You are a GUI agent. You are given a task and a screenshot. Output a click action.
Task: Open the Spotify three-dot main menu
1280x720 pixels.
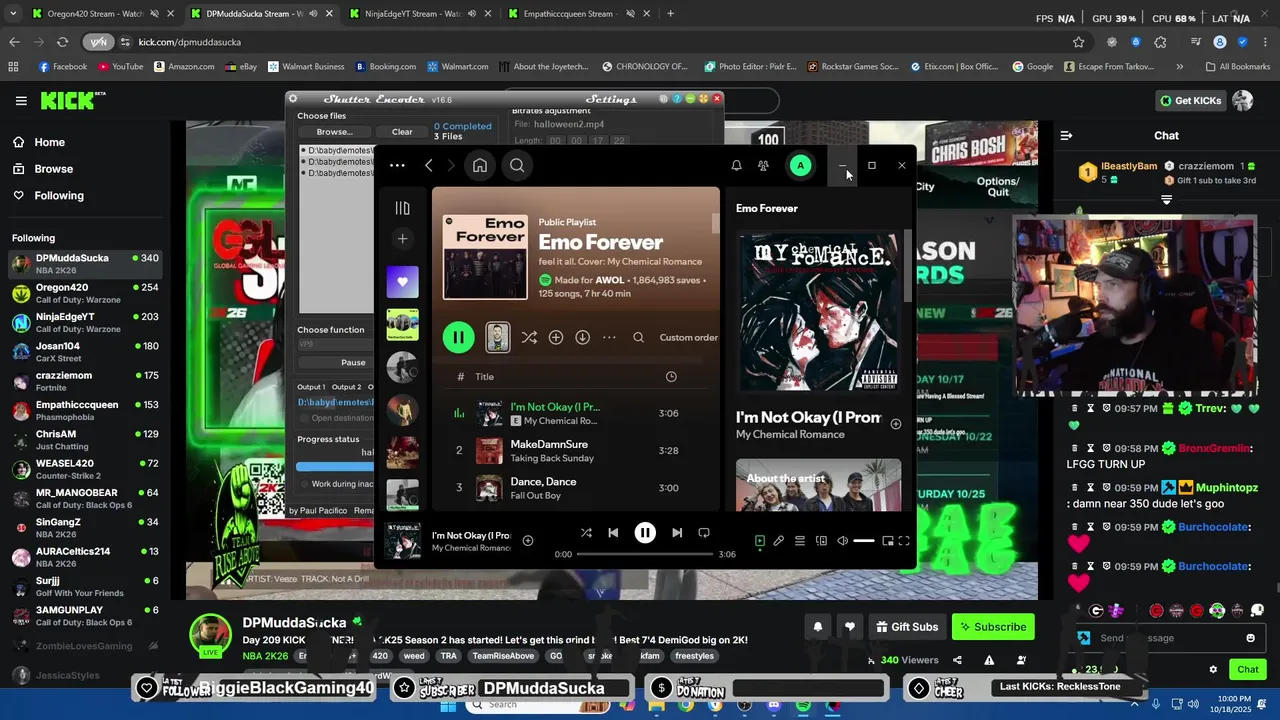(x=397, y=166)
